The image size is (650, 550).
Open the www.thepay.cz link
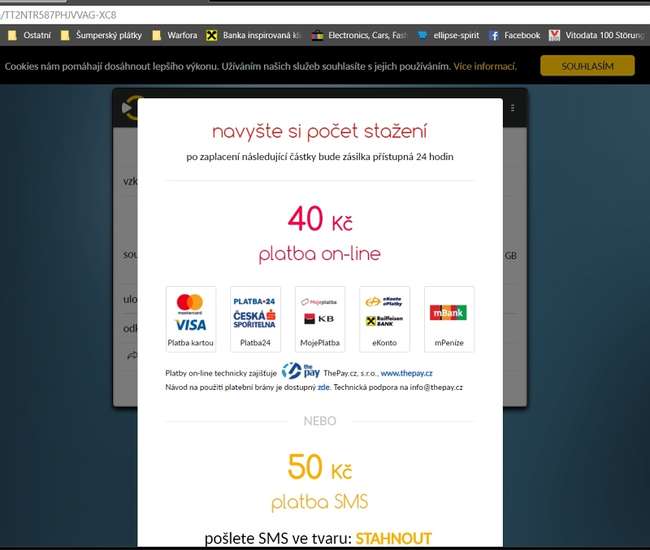(x=406, y=373)
